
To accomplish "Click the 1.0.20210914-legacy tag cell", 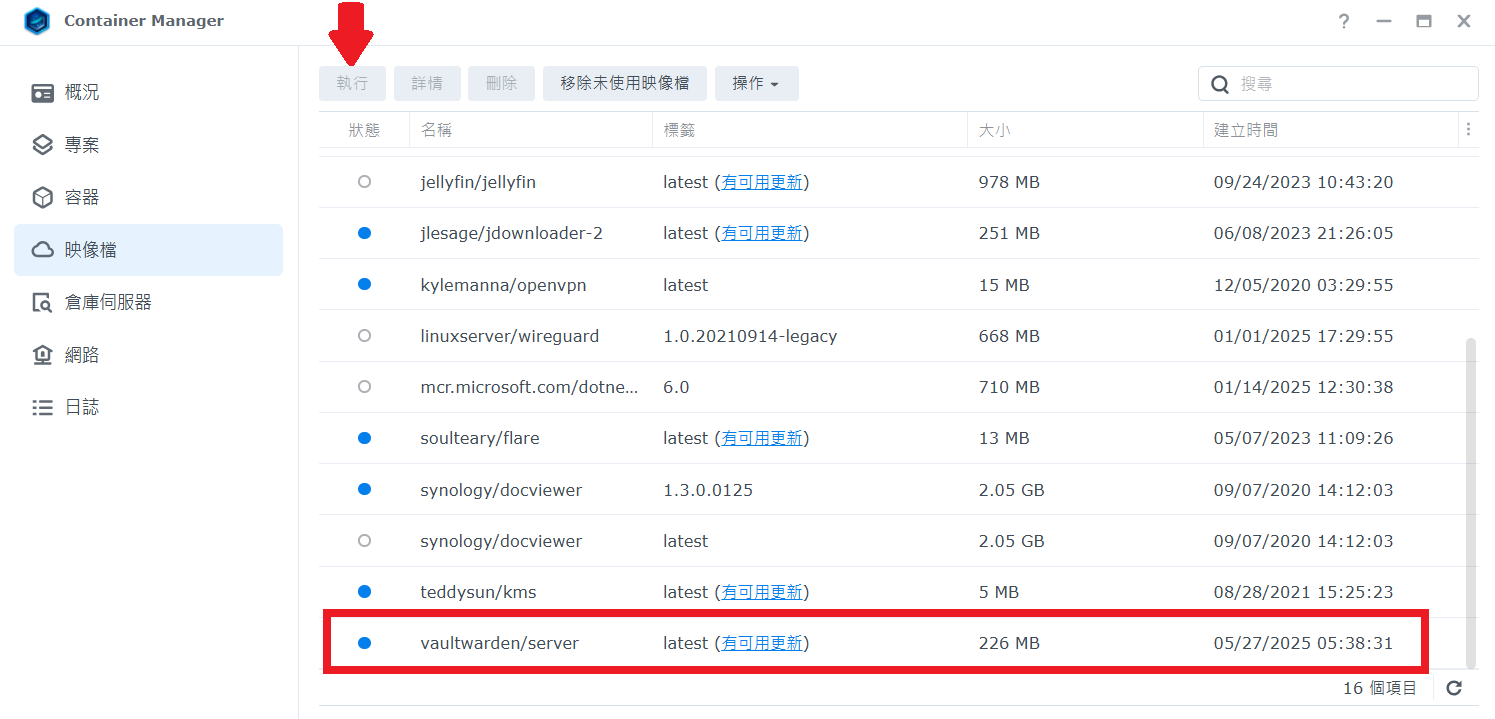I will (x=750, y=336).
